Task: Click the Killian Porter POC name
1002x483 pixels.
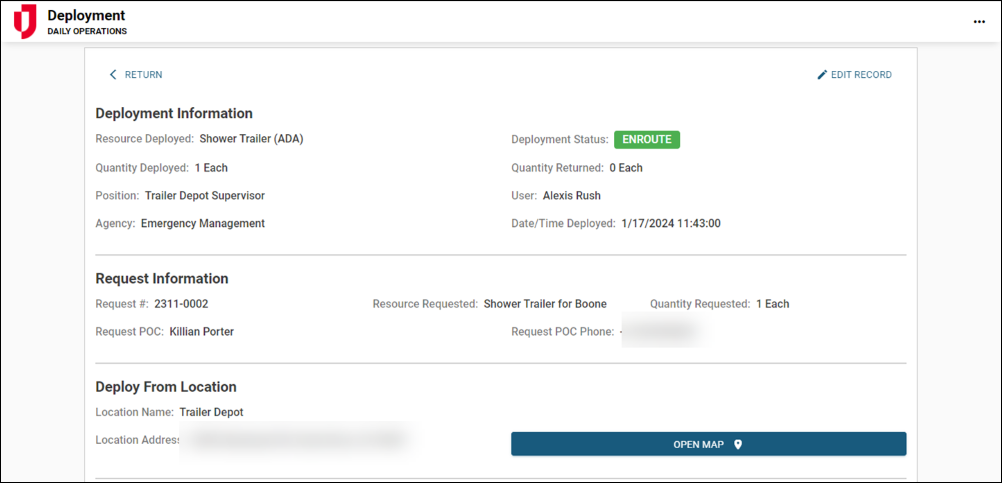Action: [201, 332]
